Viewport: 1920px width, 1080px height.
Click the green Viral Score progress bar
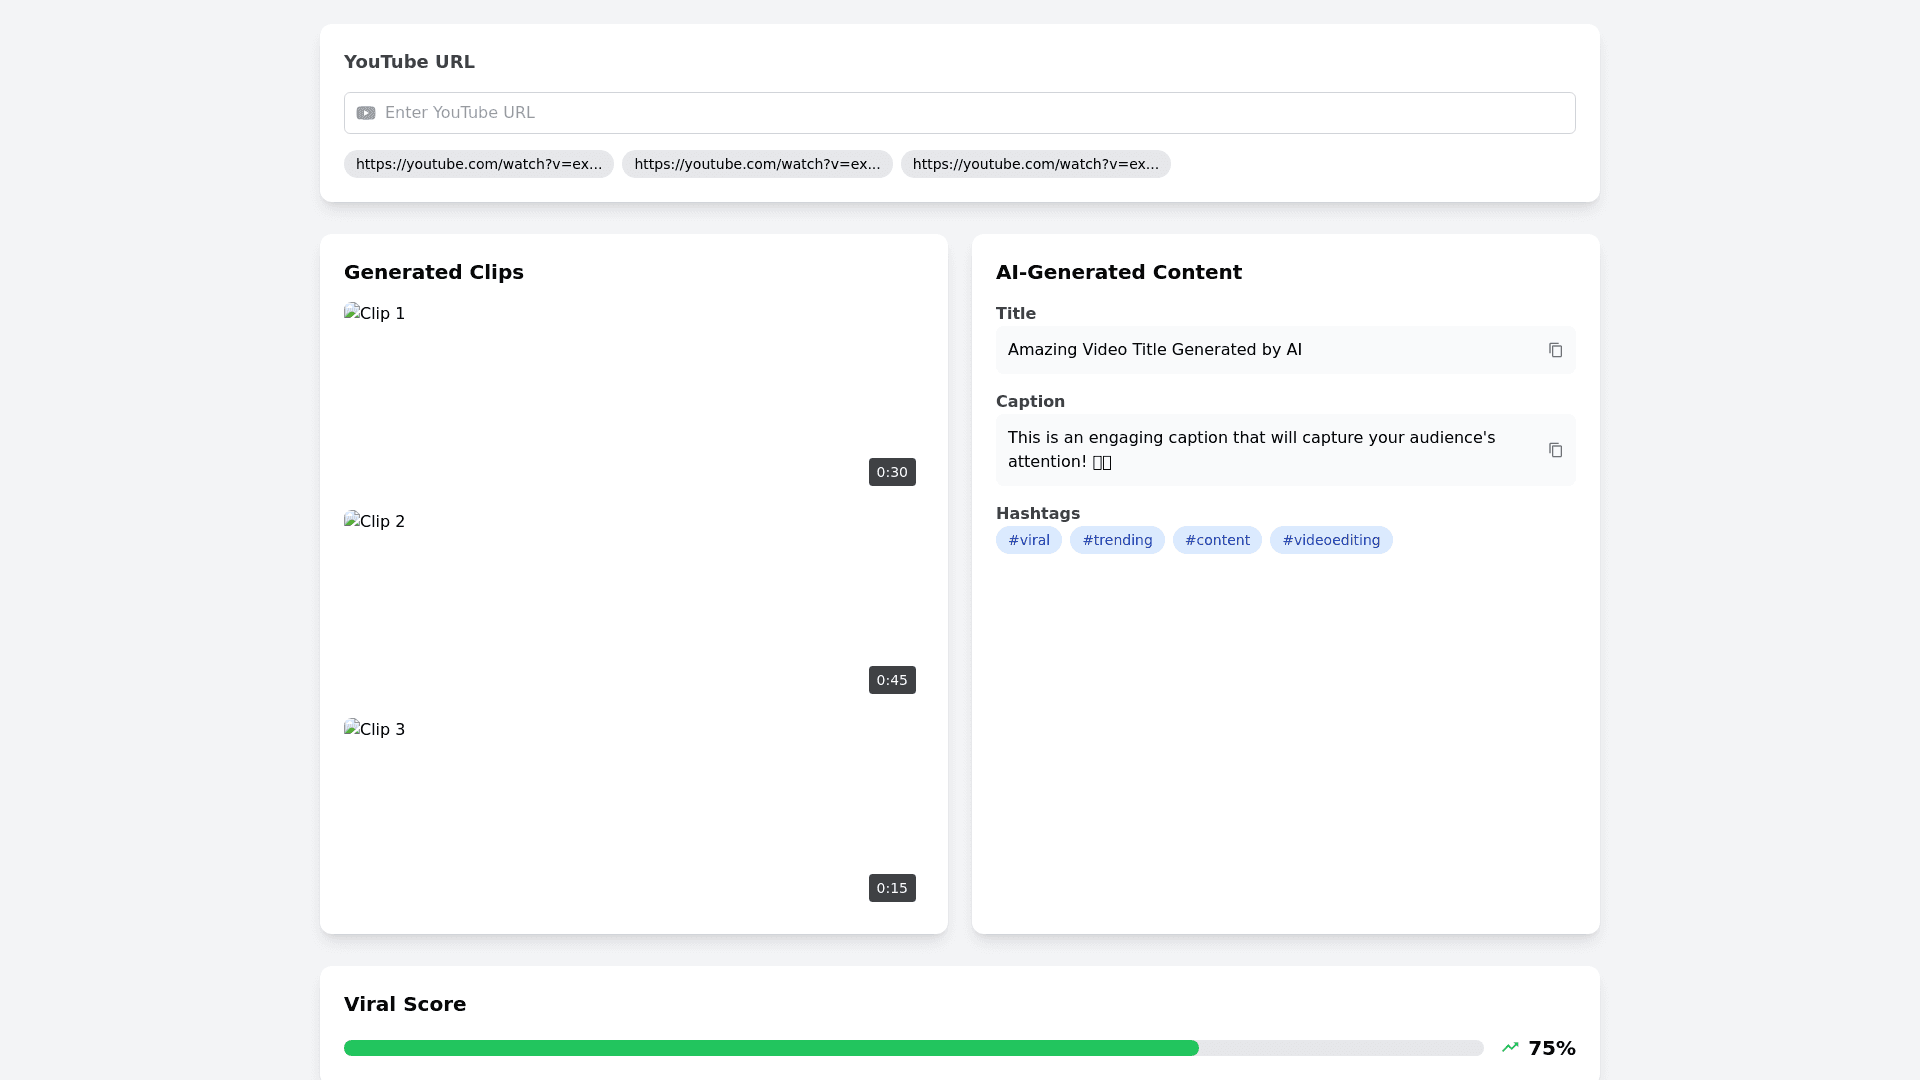[770, 1048]
